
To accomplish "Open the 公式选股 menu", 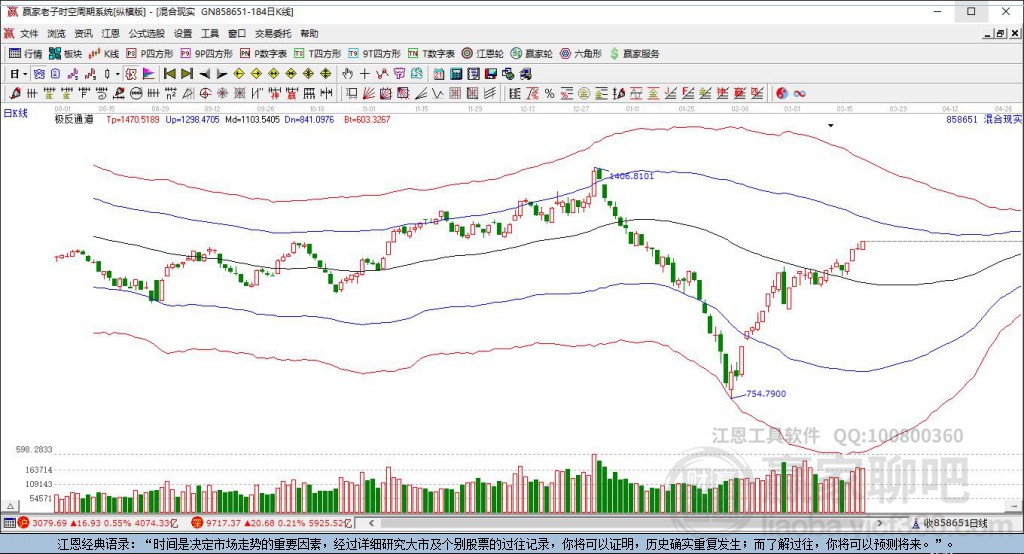I will point(146,33).
